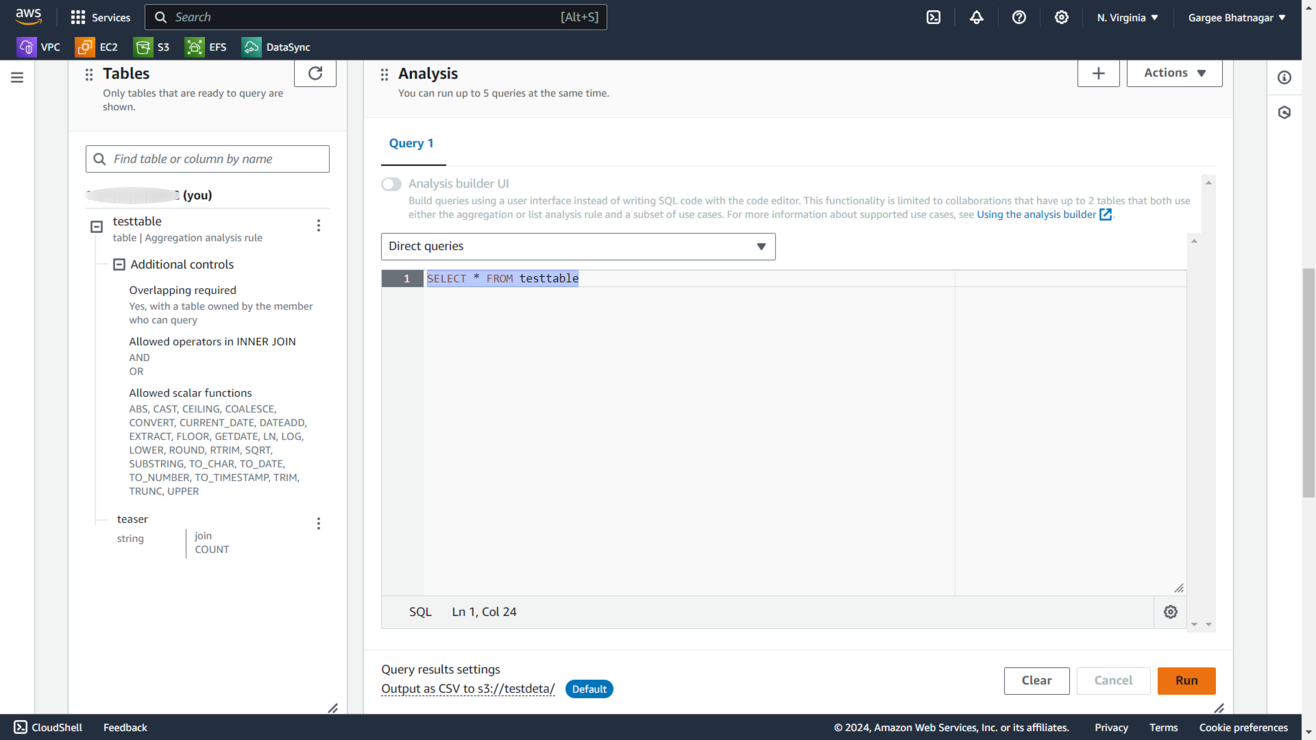Click the Clear button
Image resolution: width=1316 pixels, height=740 pixels.
[x=1036, y=681]
